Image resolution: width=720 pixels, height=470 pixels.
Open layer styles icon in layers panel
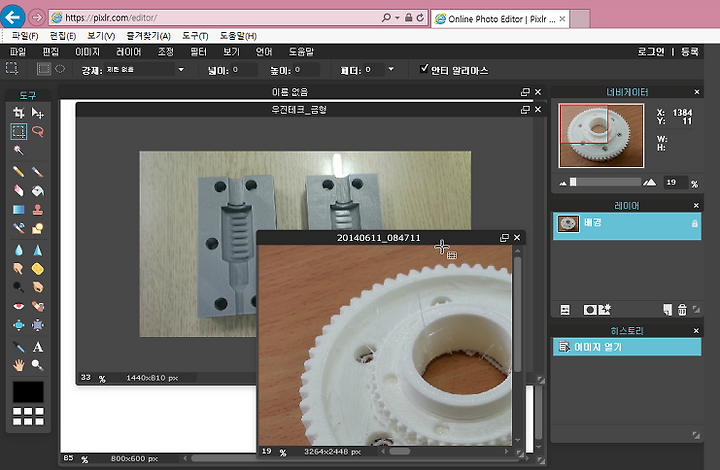[605, 309]
